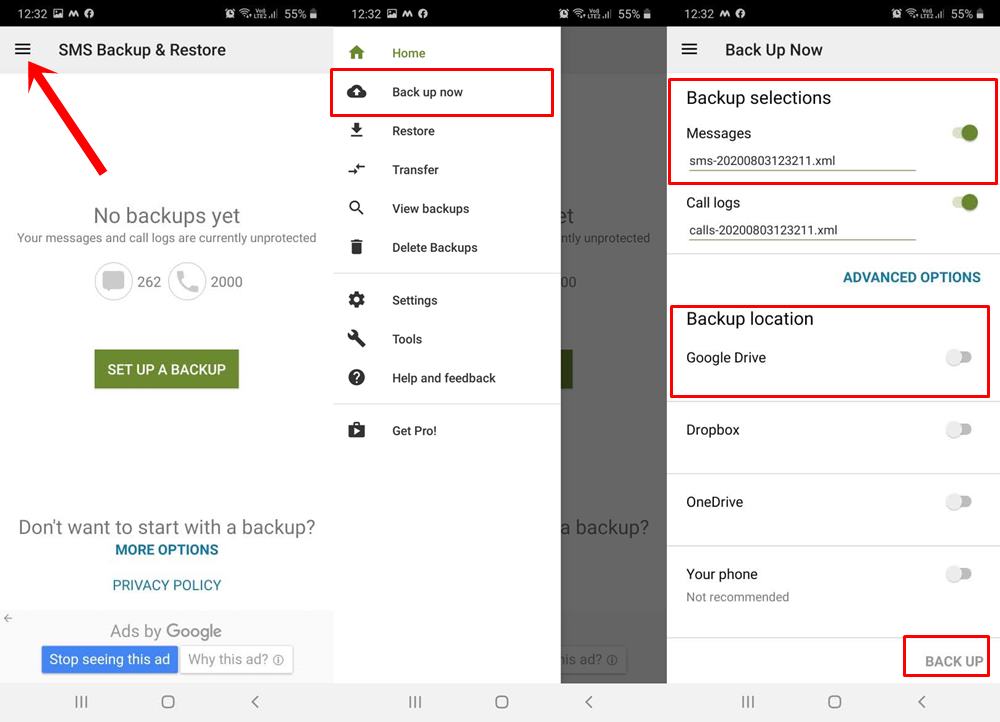This screenshot has height=722, width=1000.
Task: Click the cloud upload icon for Back up now
Action: click(357, 92)
